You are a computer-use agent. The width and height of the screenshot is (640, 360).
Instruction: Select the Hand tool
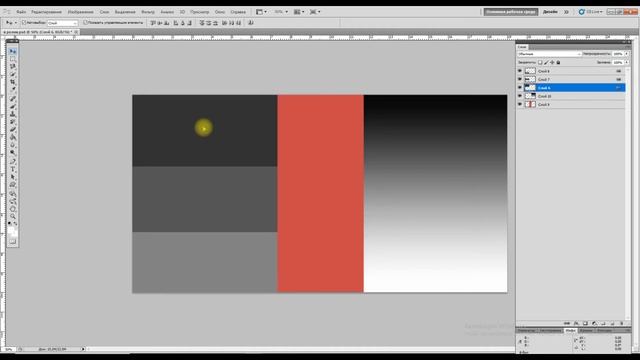coord(13,209)
